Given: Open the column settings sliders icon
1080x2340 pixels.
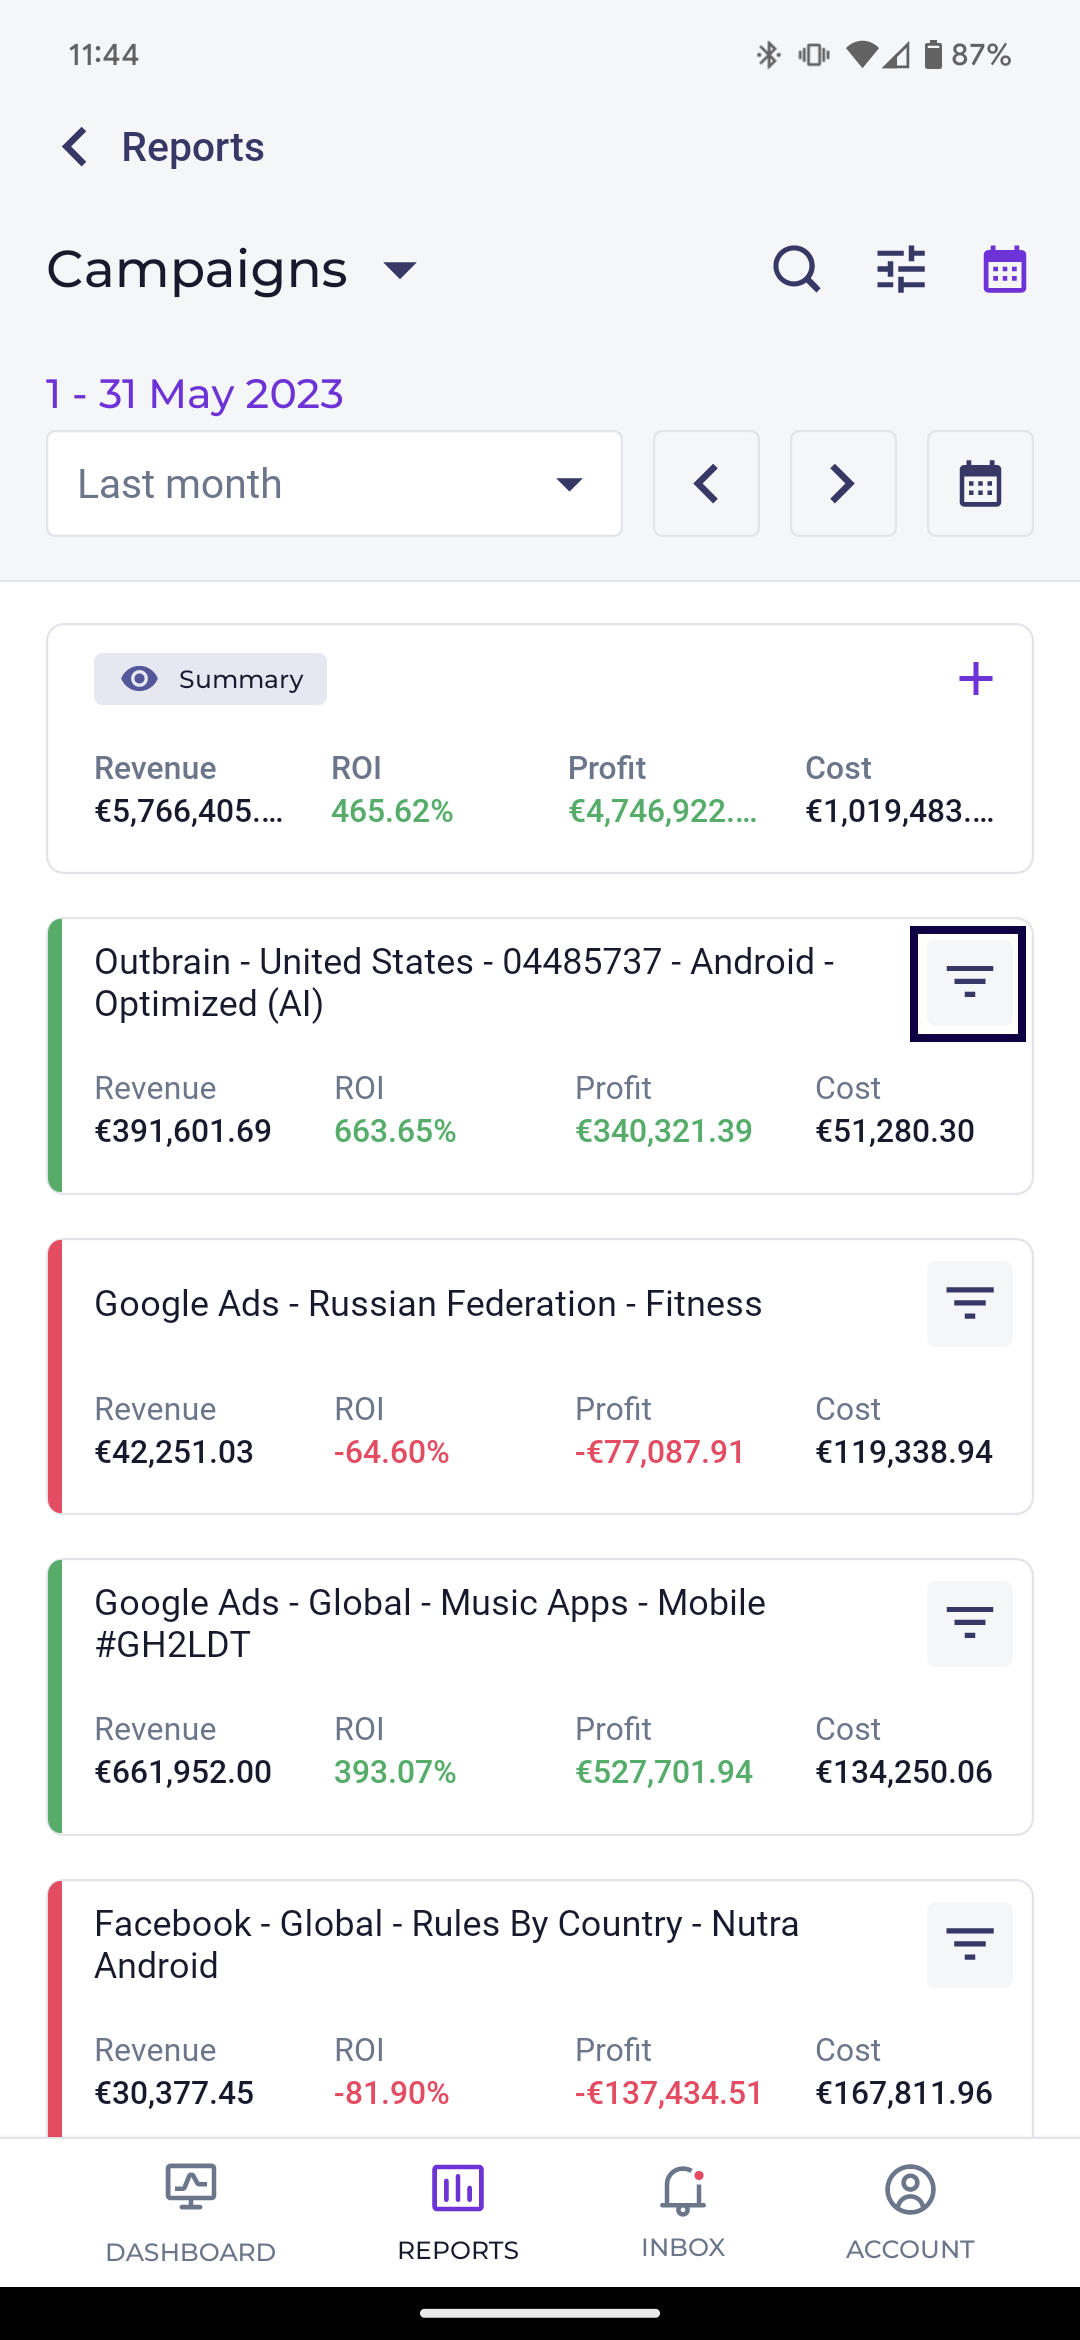Looking at the screenshot, I should click(901, 269).
